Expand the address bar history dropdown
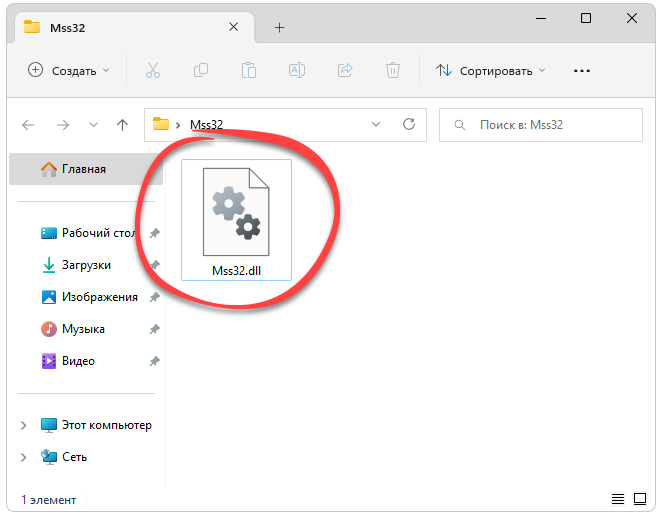Image resolution: width=662 pixels, height=515 pixels. click(376, 124)
